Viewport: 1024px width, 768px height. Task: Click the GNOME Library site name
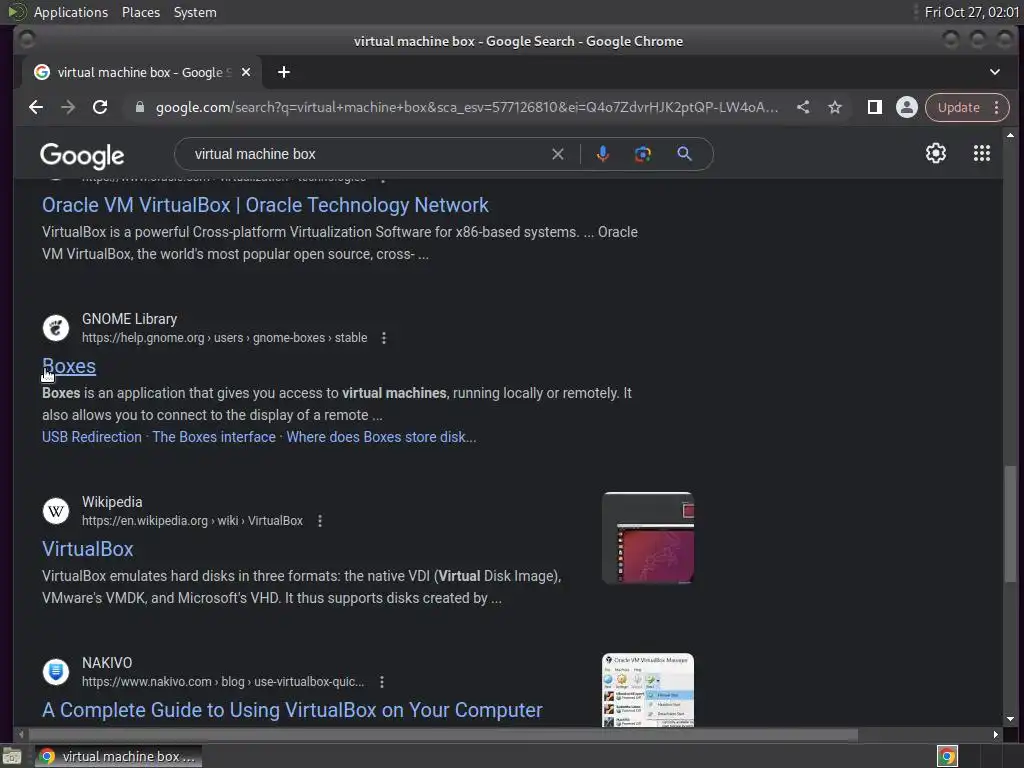tap(129, 319)
